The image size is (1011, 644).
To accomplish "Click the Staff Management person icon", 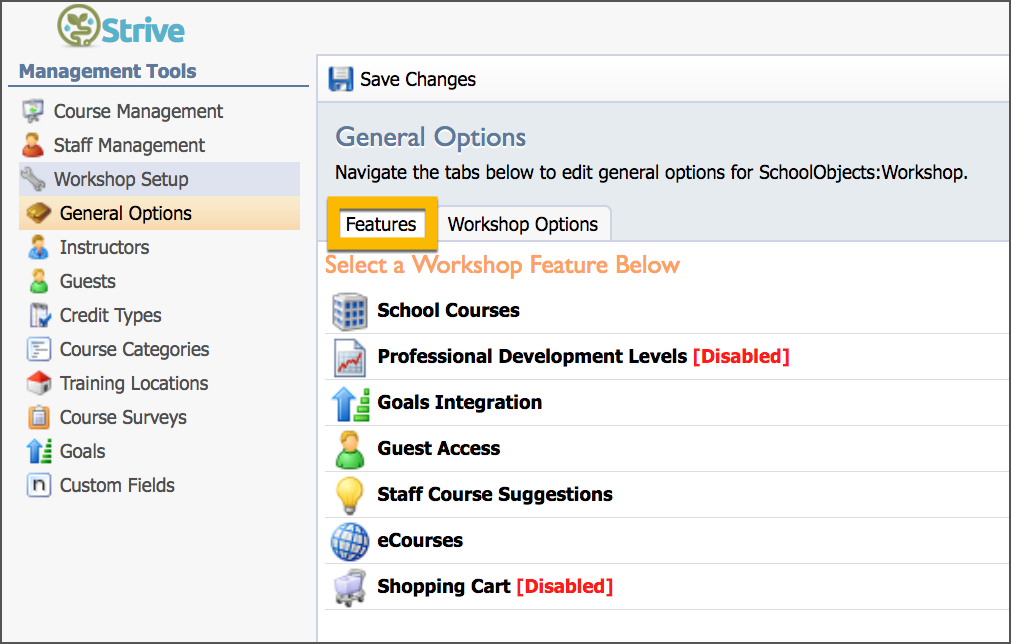I will [33, 145].
